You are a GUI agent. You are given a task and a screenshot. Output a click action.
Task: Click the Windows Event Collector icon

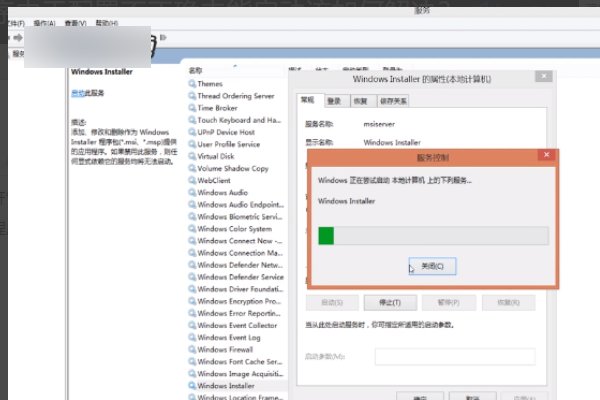[x=192, y=325]
